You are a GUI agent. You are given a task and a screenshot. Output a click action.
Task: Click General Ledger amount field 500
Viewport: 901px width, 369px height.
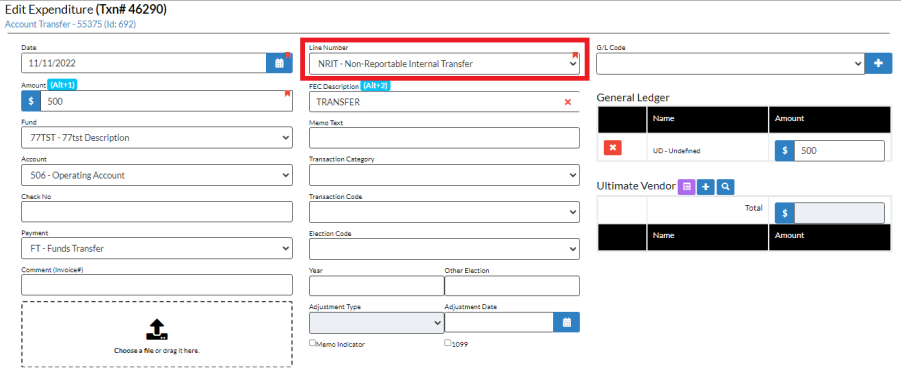tap(840, 151)
